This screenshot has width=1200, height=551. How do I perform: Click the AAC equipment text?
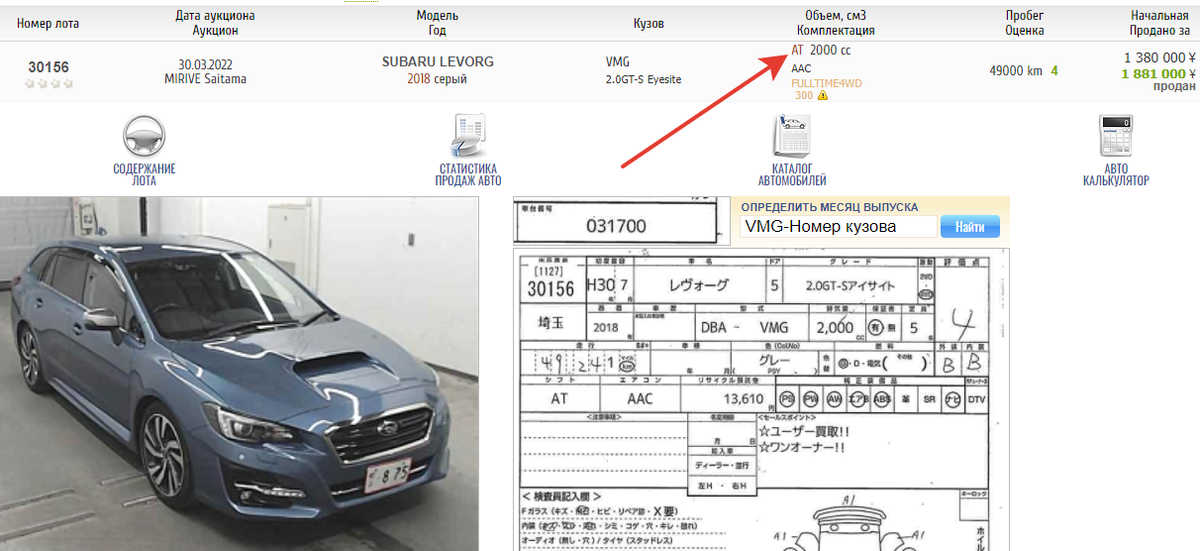pyautogui.click(x=801, y=68)
